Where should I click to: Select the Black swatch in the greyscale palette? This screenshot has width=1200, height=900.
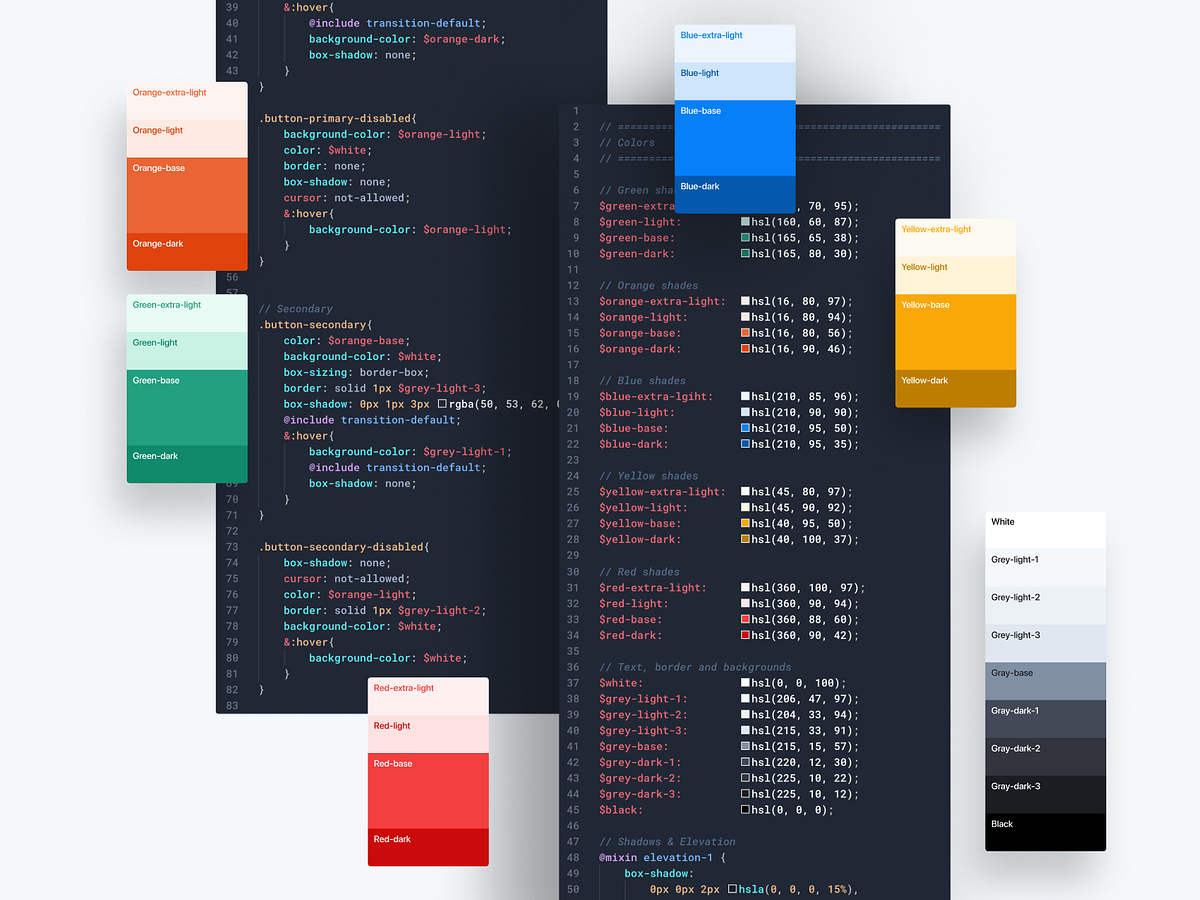click(1044, 832)
